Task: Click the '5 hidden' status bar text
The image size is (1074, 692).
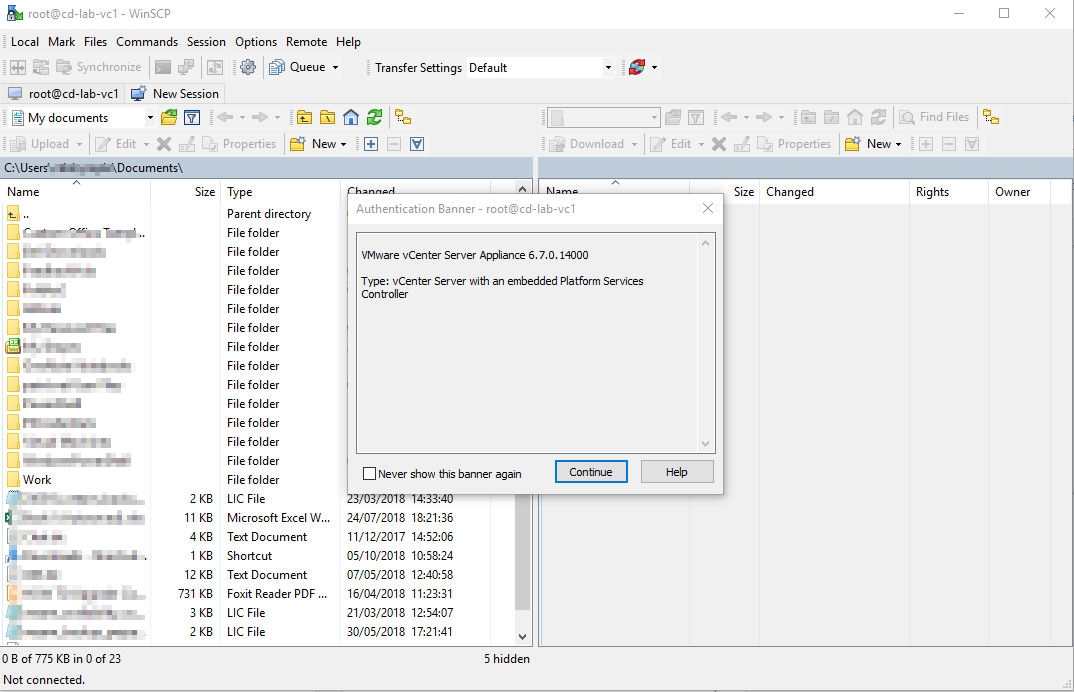Action: (x=507, y=659)
